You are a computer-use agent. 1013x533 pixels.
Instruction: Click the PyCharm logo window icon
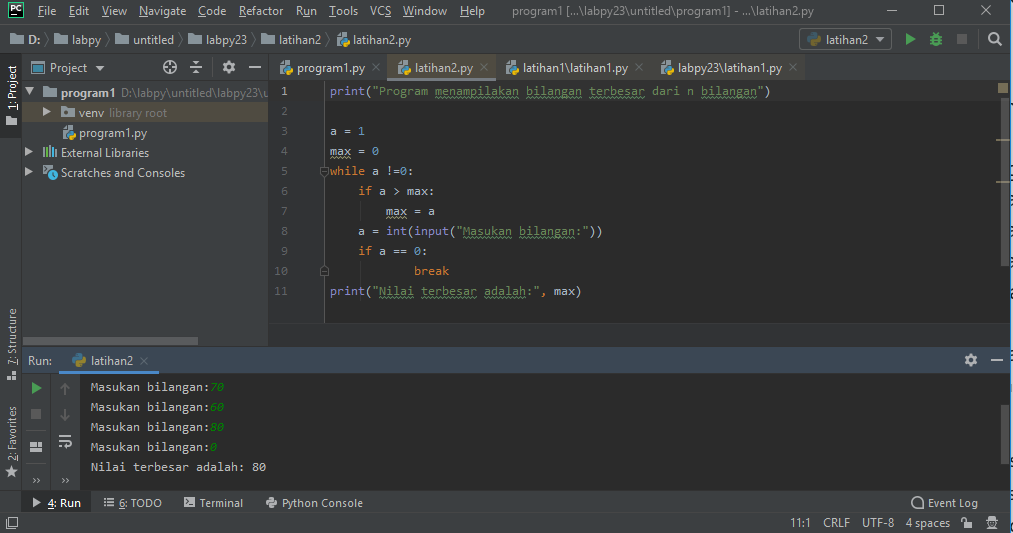(x=15, y=10)
